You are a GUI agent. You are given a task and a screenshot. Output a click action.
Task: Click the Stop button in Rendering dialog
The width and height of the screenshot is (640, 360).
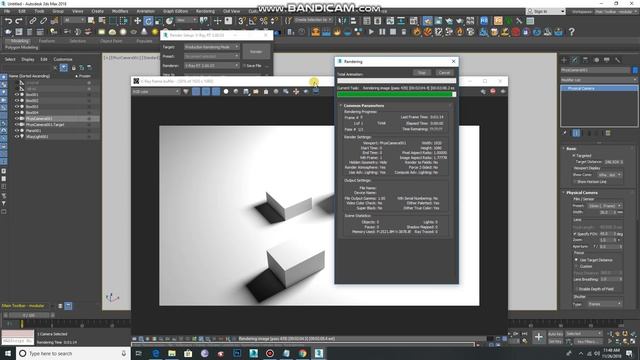pos(422,73)
